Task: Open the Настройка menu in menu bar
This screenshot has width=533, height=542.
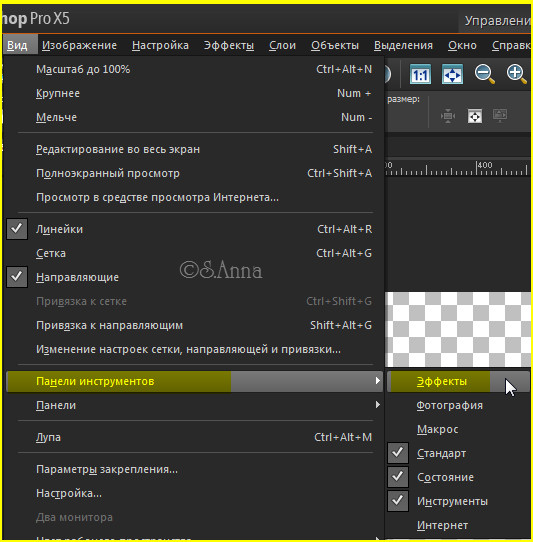Action: [x=160, y=45]
